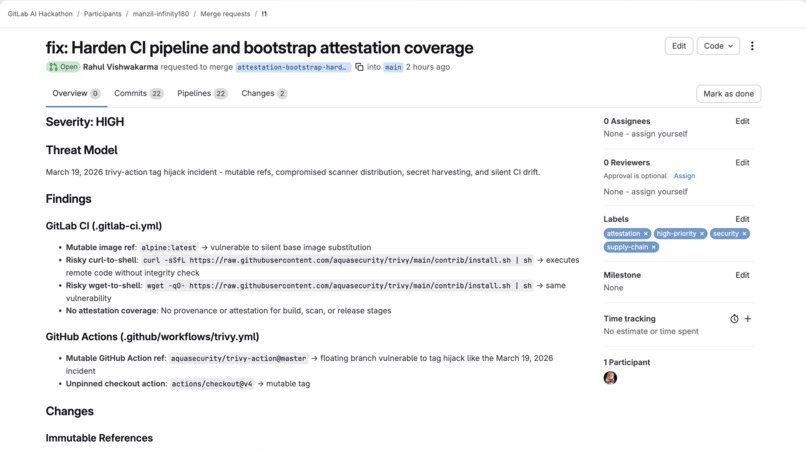The image size is (806, 451).
Task: Open GitLab AI Hackathon breadcrumb
Action: [40, 14]
